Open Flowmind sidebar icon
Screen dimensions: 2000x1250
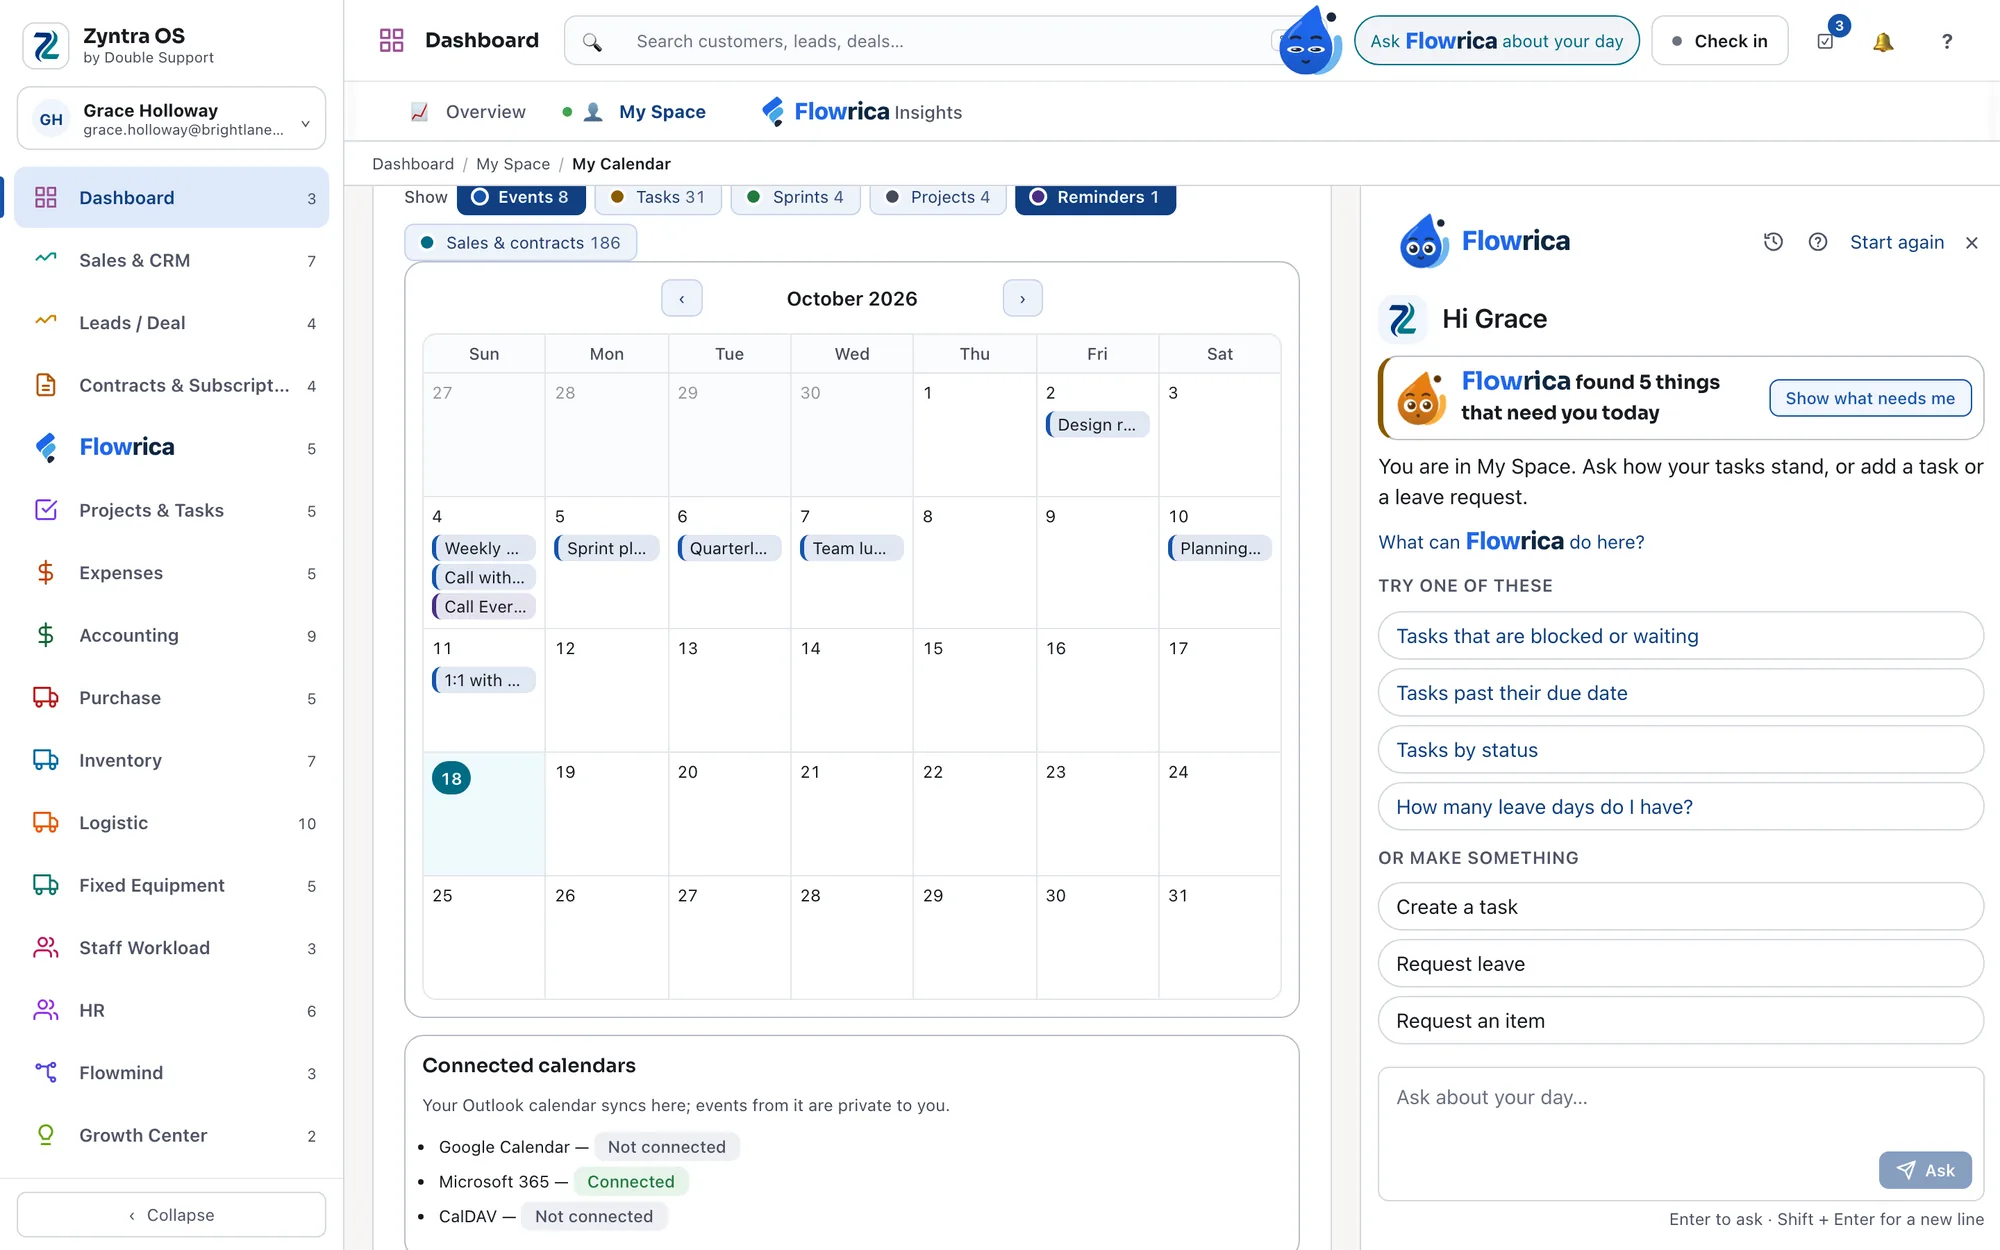pos(46,1072)
